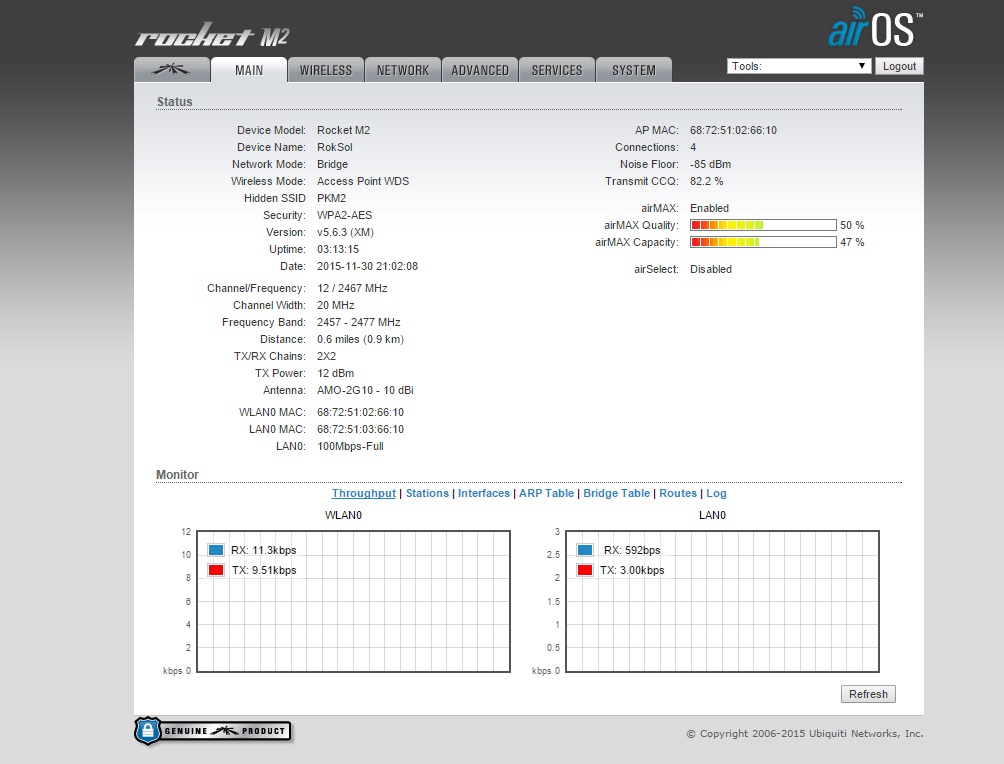Click the LAN0 MAC value 68:72:51:03:66:10

coord(360,429)
